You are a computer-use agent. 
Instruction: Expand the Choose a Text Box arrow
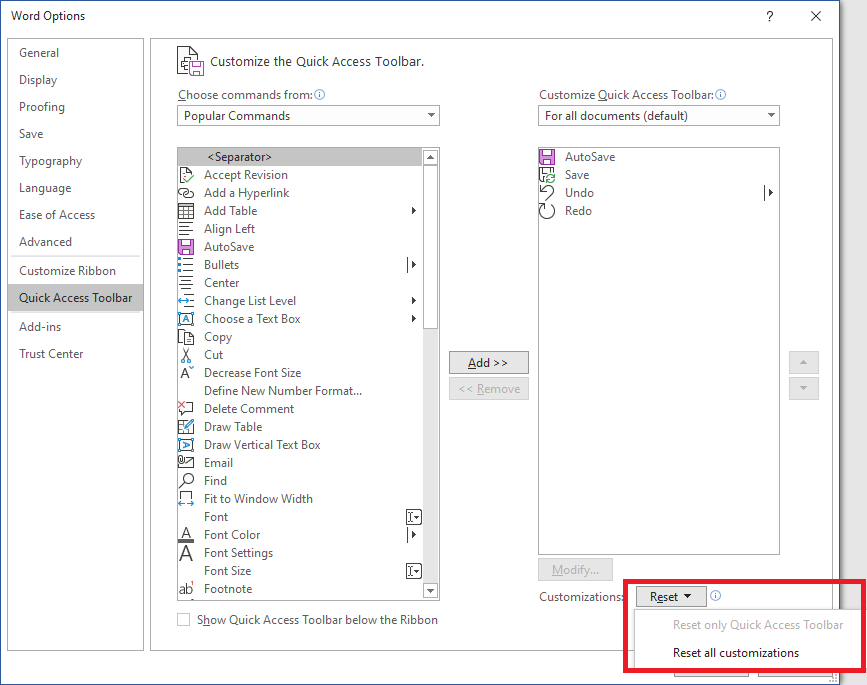click(x=414, y=319)
